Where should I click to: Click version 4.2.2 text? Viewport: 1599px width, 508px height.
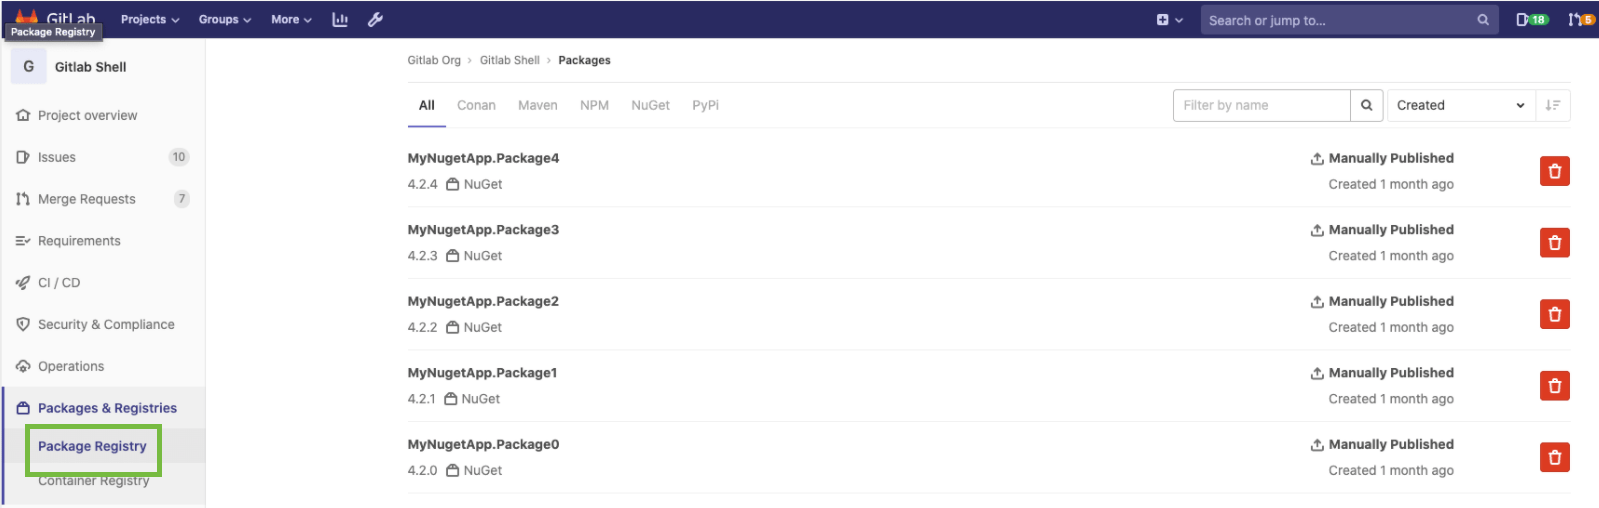tap(422, 328)
